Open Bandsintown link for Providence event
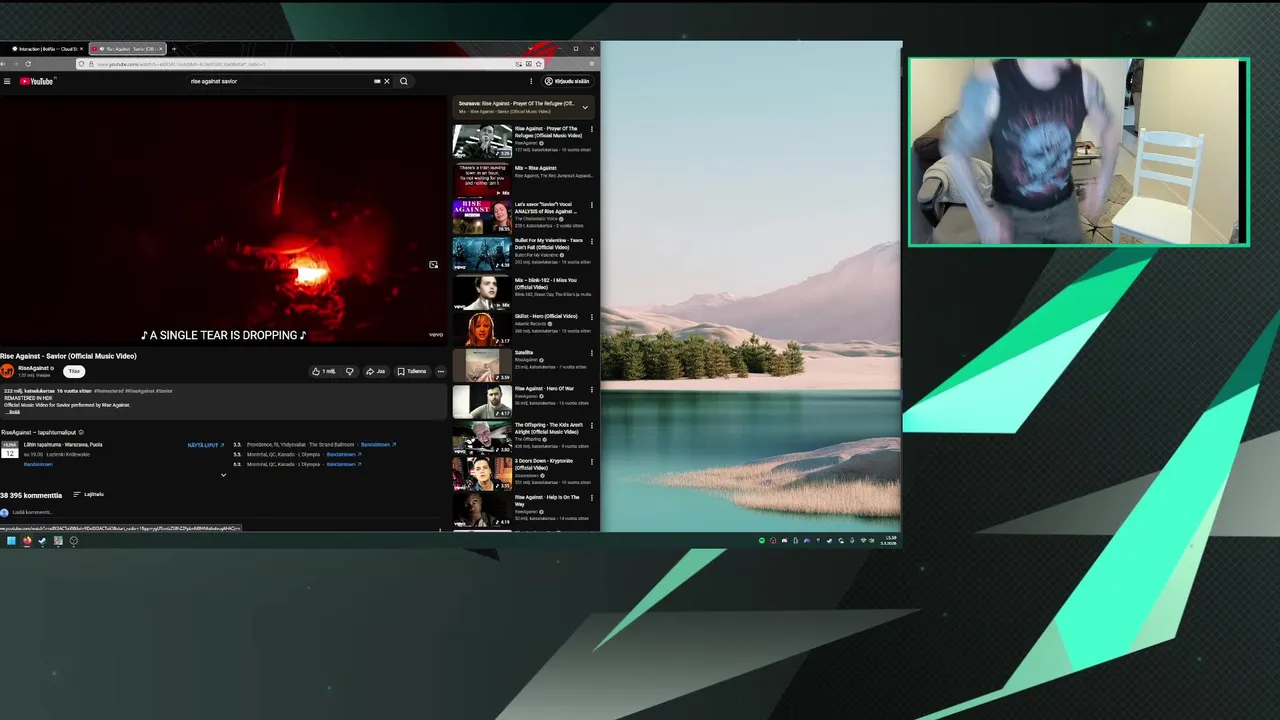Viewport: 1280px width, 720px height. click(x=379, y=445)
